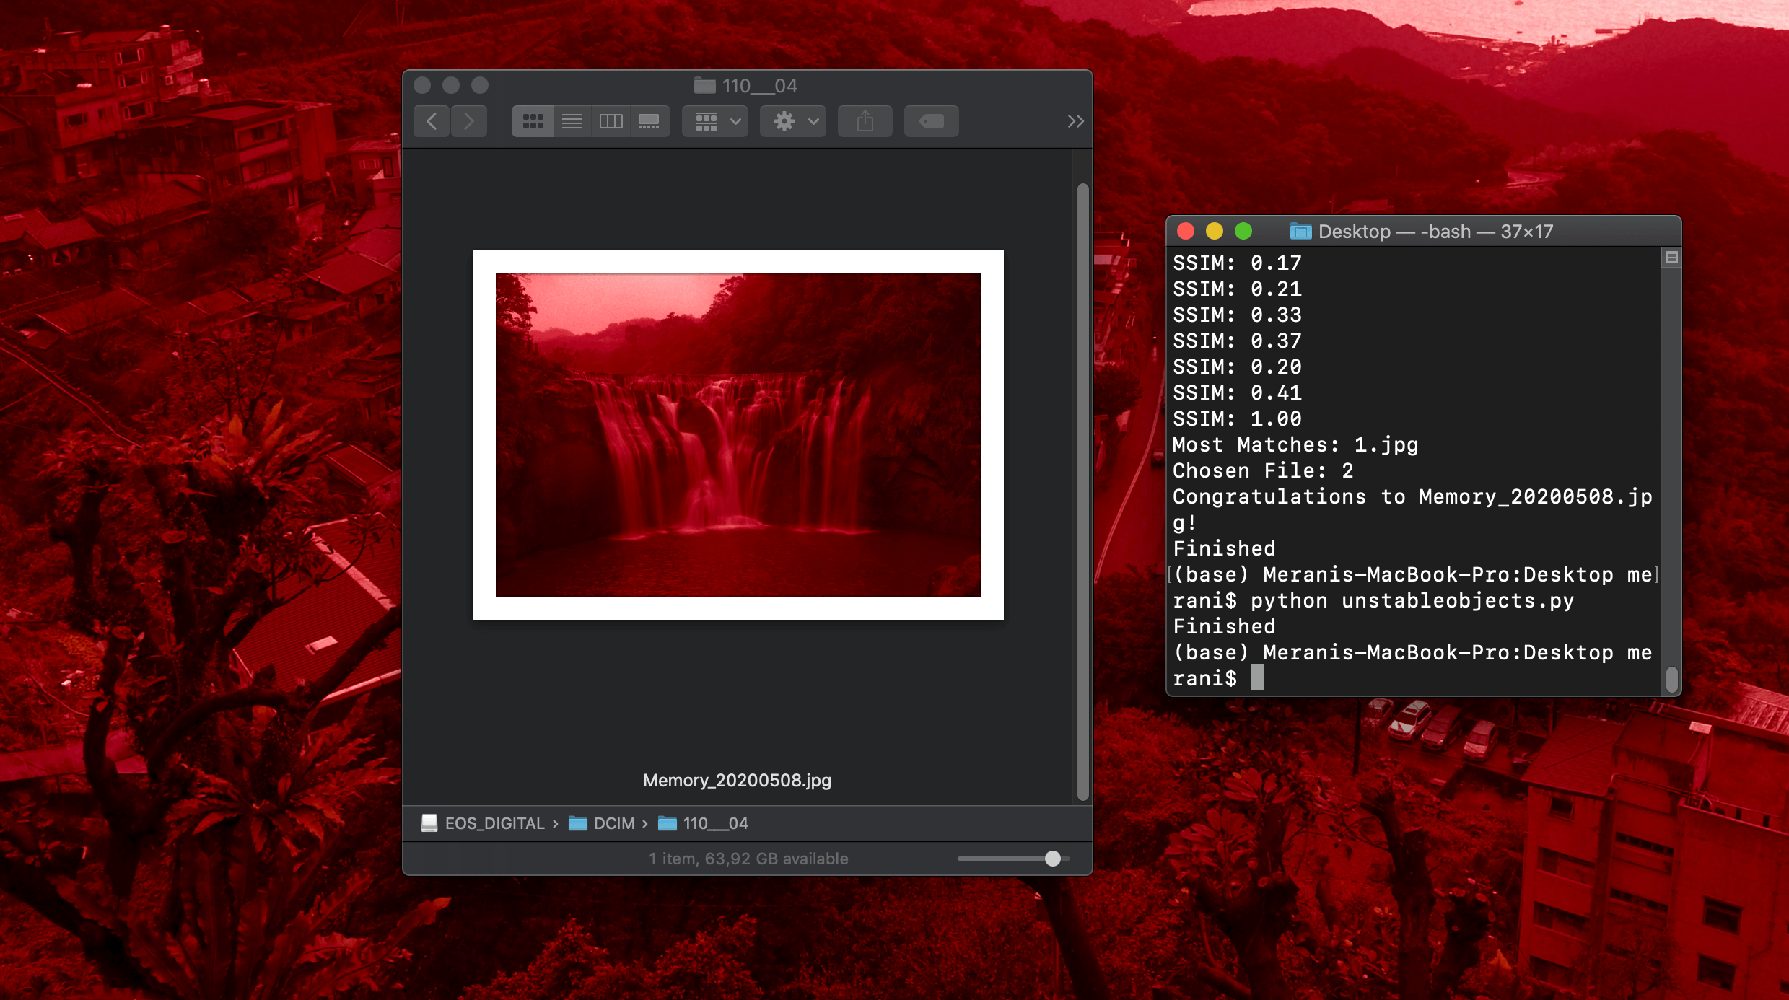Screen dimensions: 1789x1000
Task: Click the Share button in Finder
Action: tap(865, 121)
